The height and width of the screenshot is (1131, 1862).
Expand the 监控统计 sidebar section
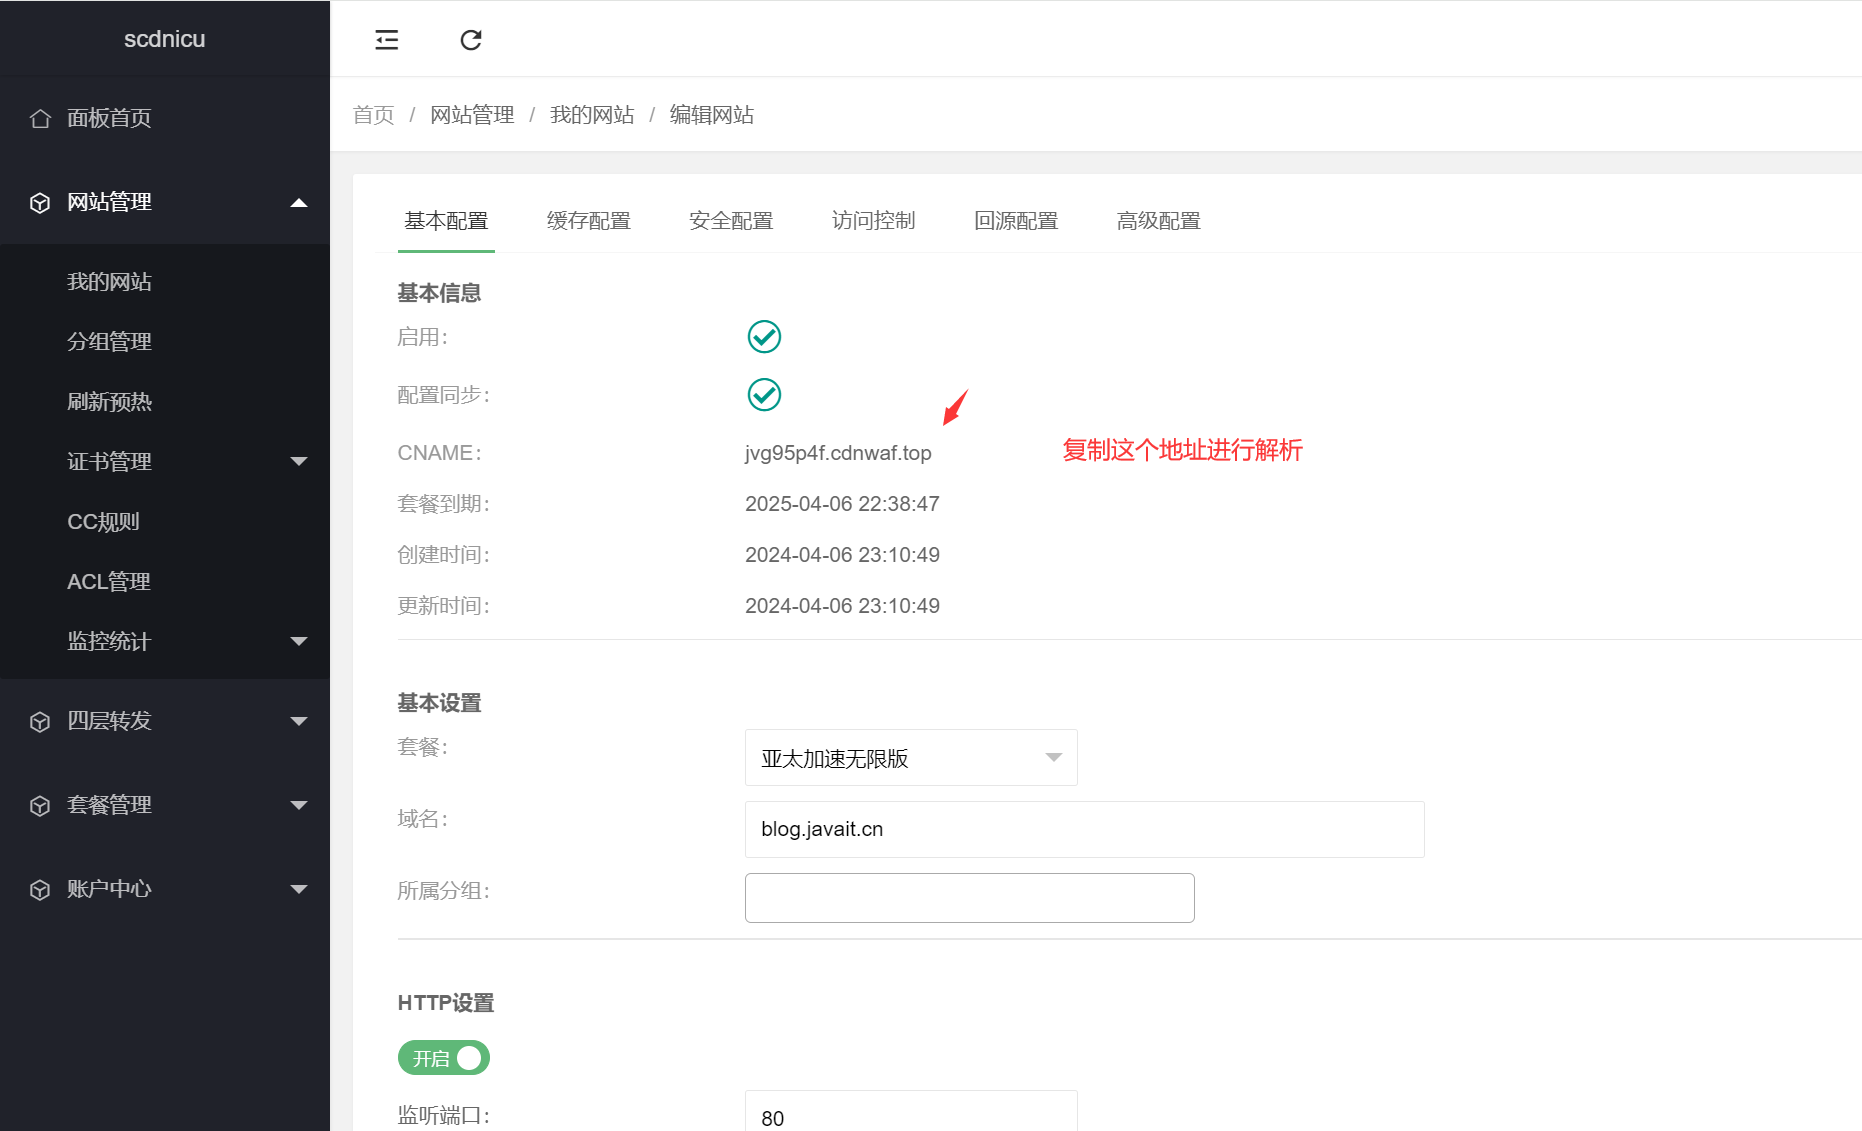pos(108,641)
